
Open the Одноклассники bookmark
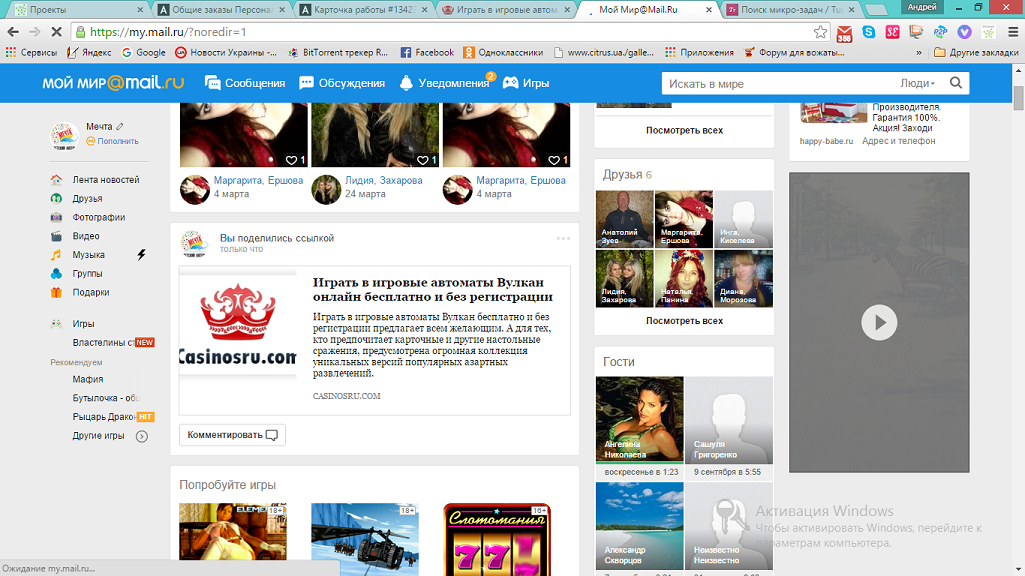click(x=503, y=52)
